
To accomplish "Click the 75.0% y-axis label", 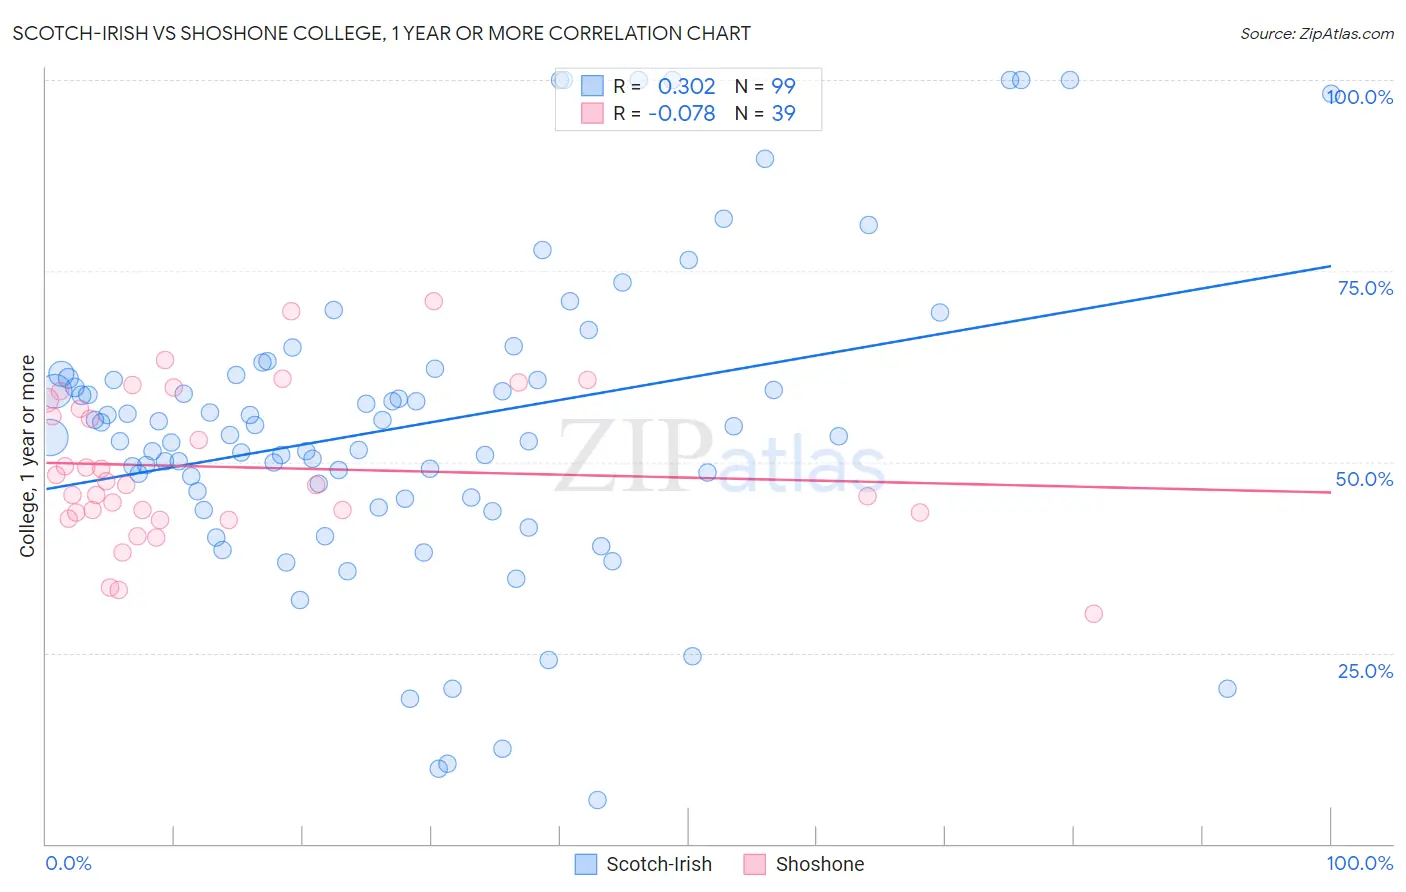I will click(x=1365, y=288).
